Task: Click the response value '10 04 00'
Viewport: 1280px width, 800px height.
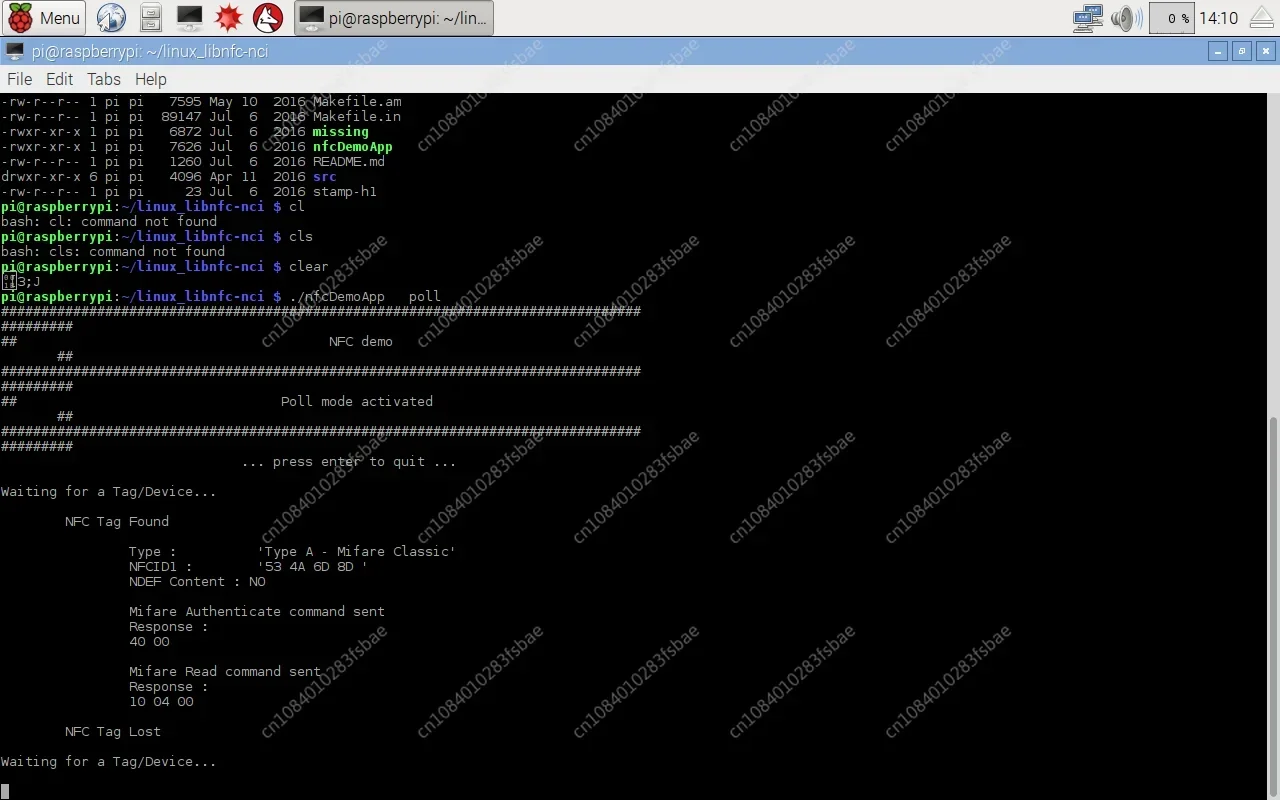Action: 161,701
